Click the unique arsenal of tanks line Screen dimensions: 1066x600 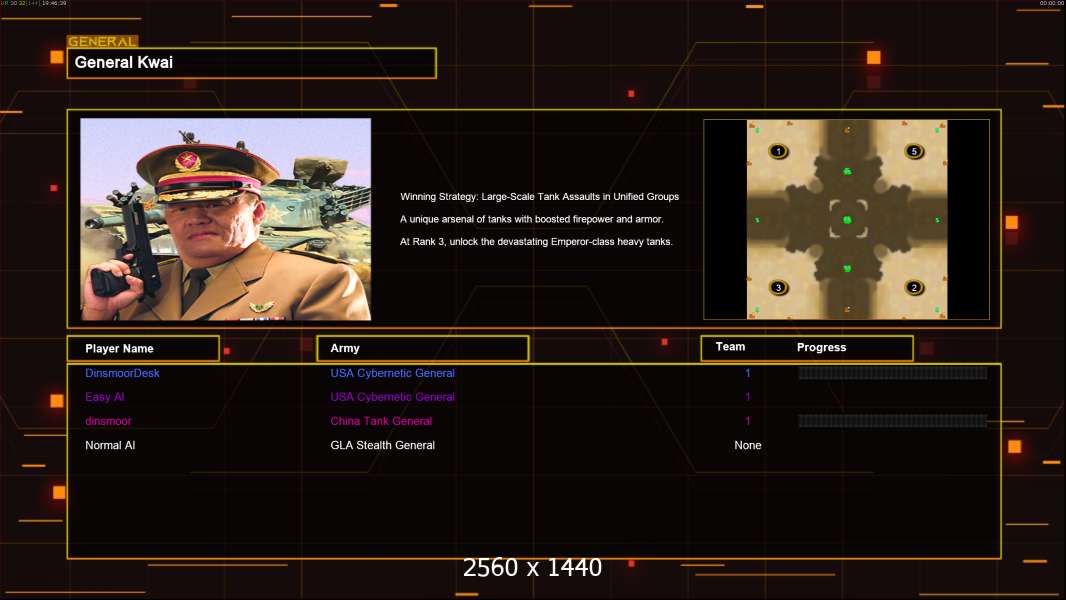tap(532, 219)
